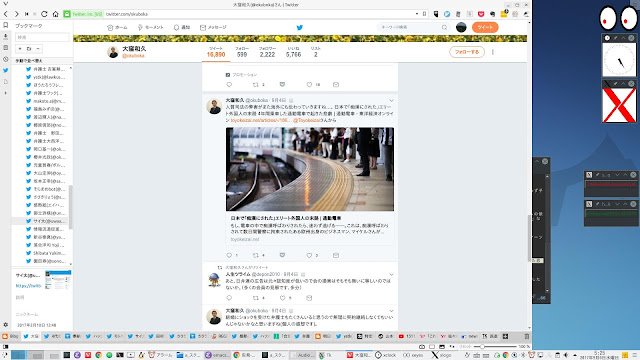Toggle the pin icon on the xlogo window
Screen dimensions: 640x360
[x=616, y=84]
